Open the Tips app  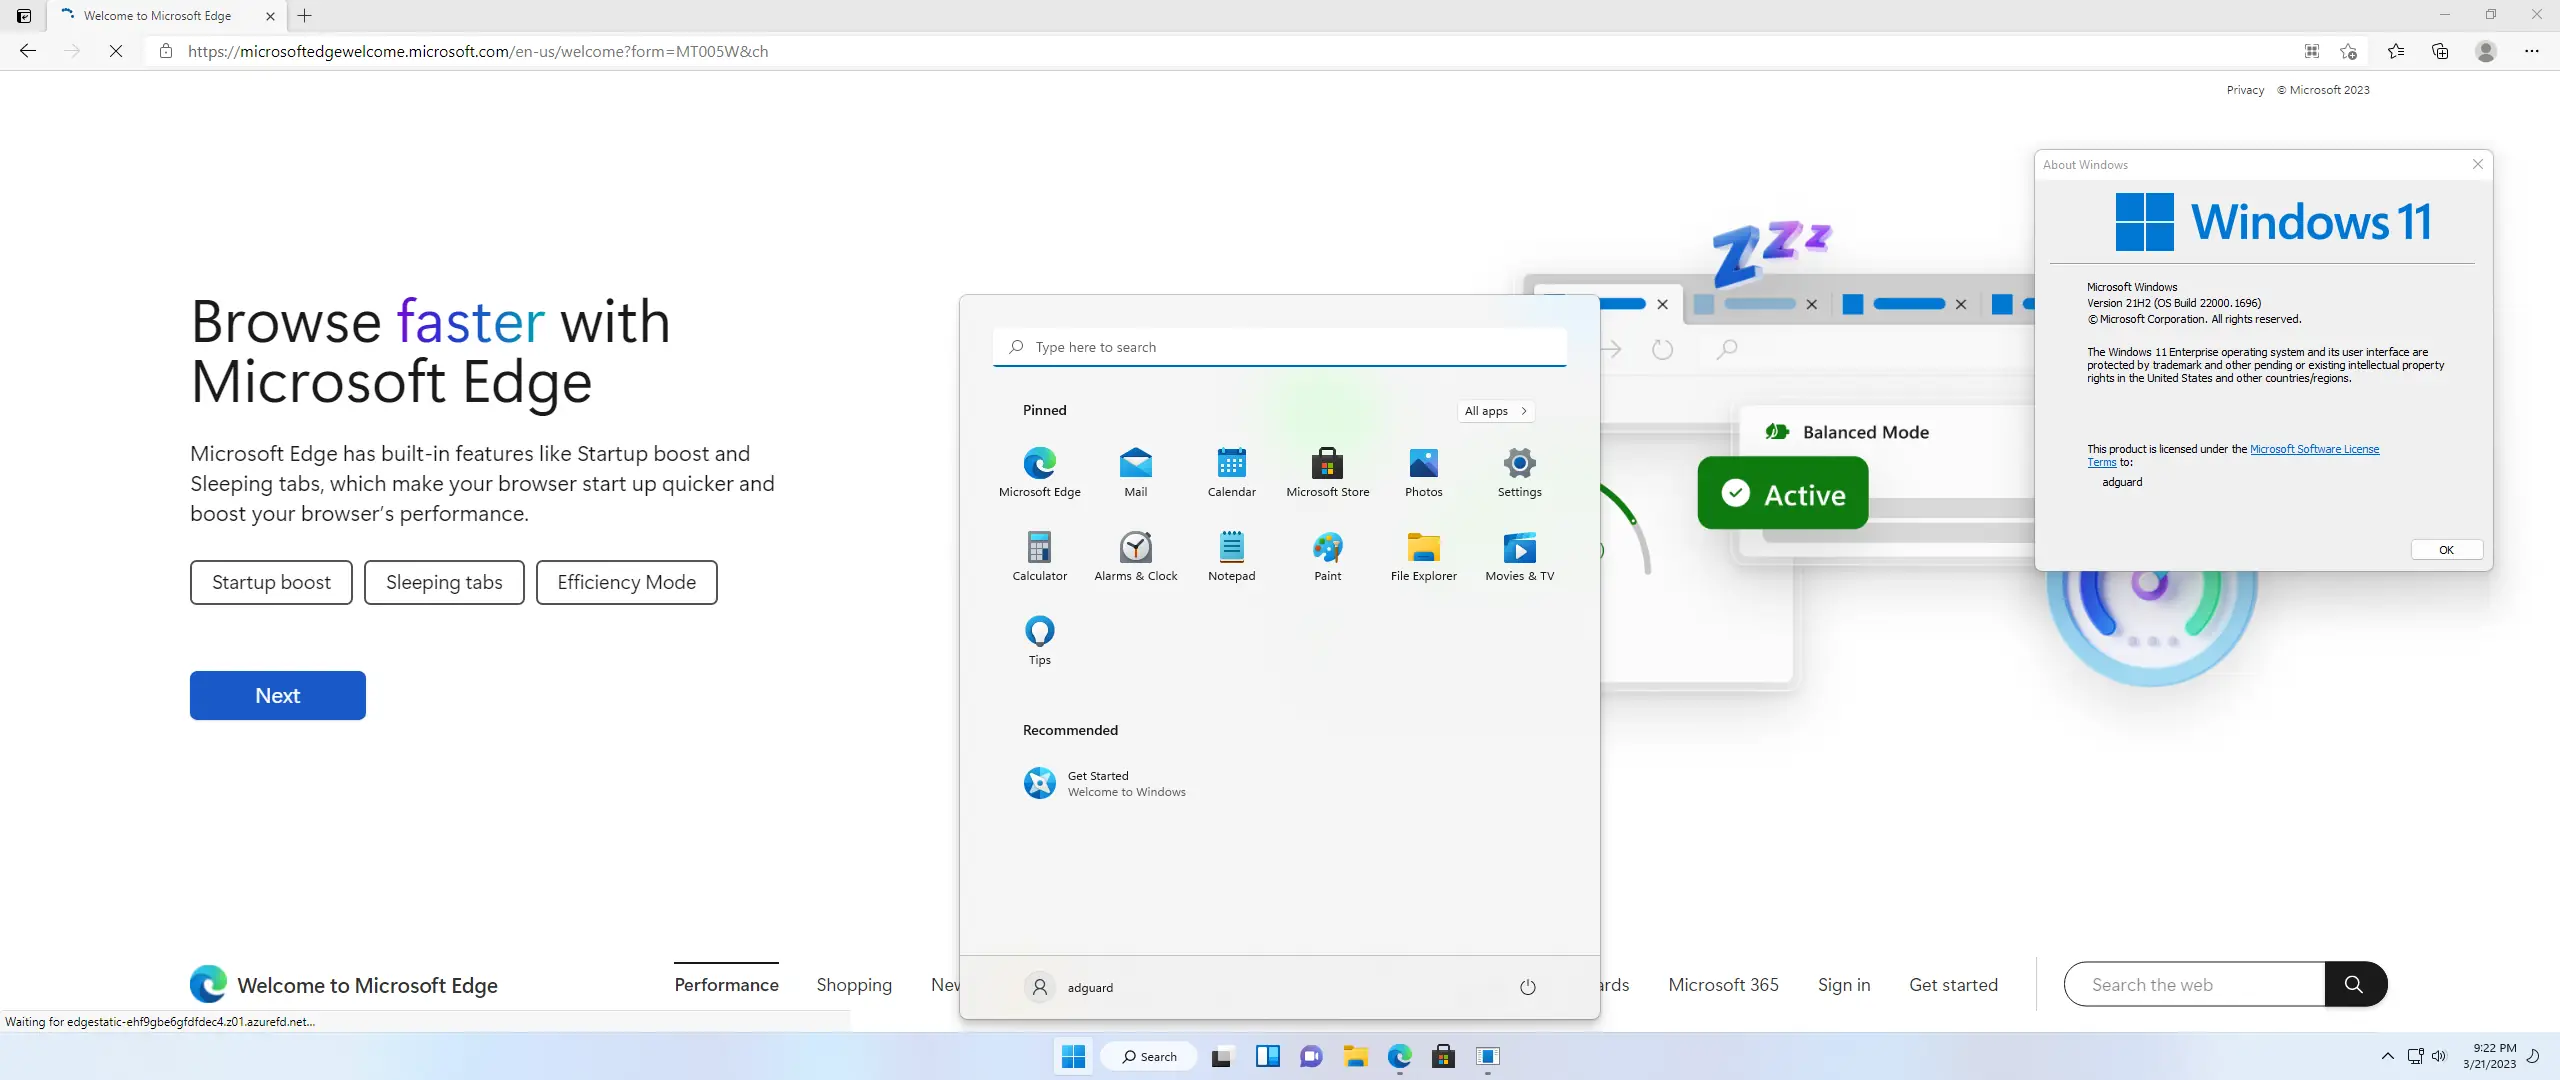pos(1039,639)
